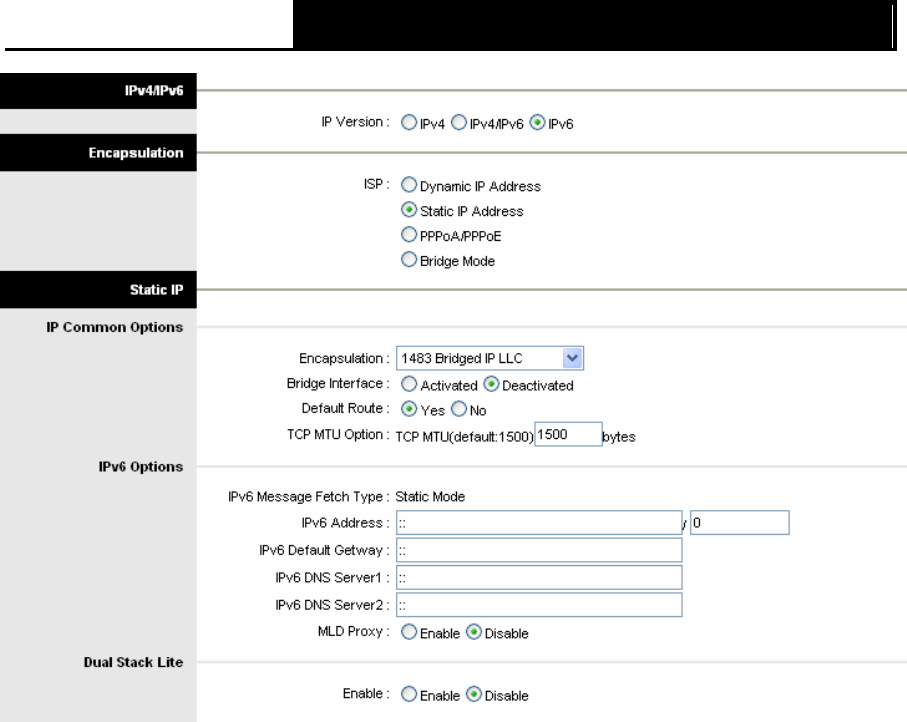Click the IPv6 prefix length field
The width and height of the screenshot is (907, 722).
740,522
